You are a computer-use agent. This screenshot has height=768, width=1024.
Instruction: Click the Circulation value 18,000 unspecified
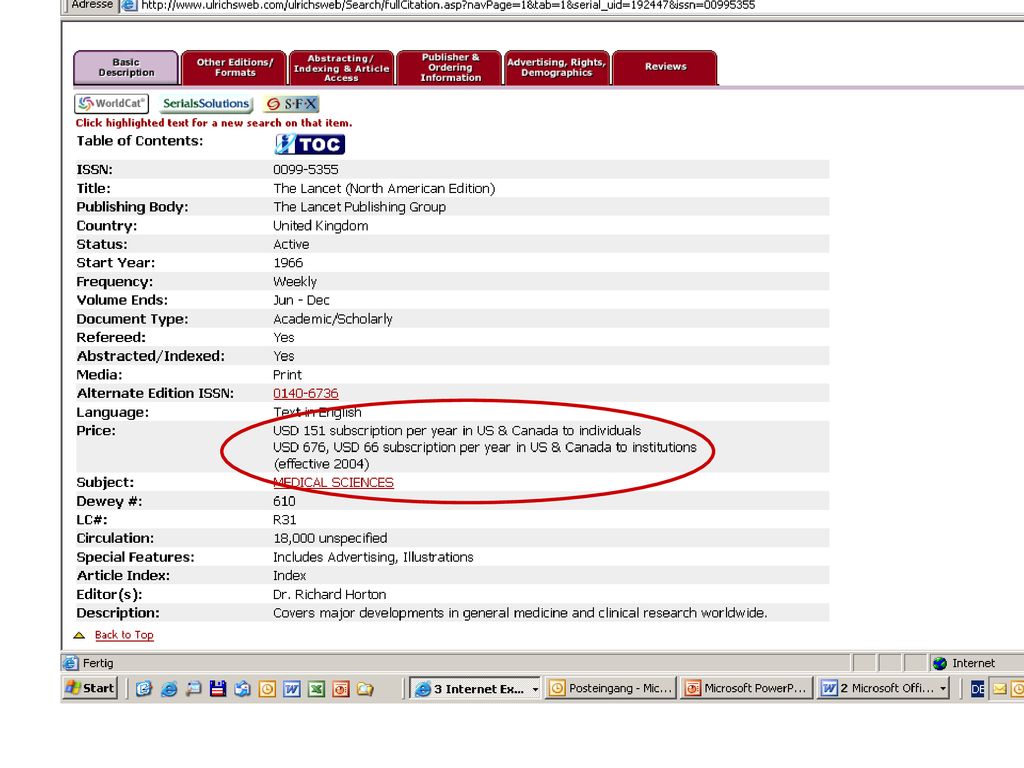[330, 538]
